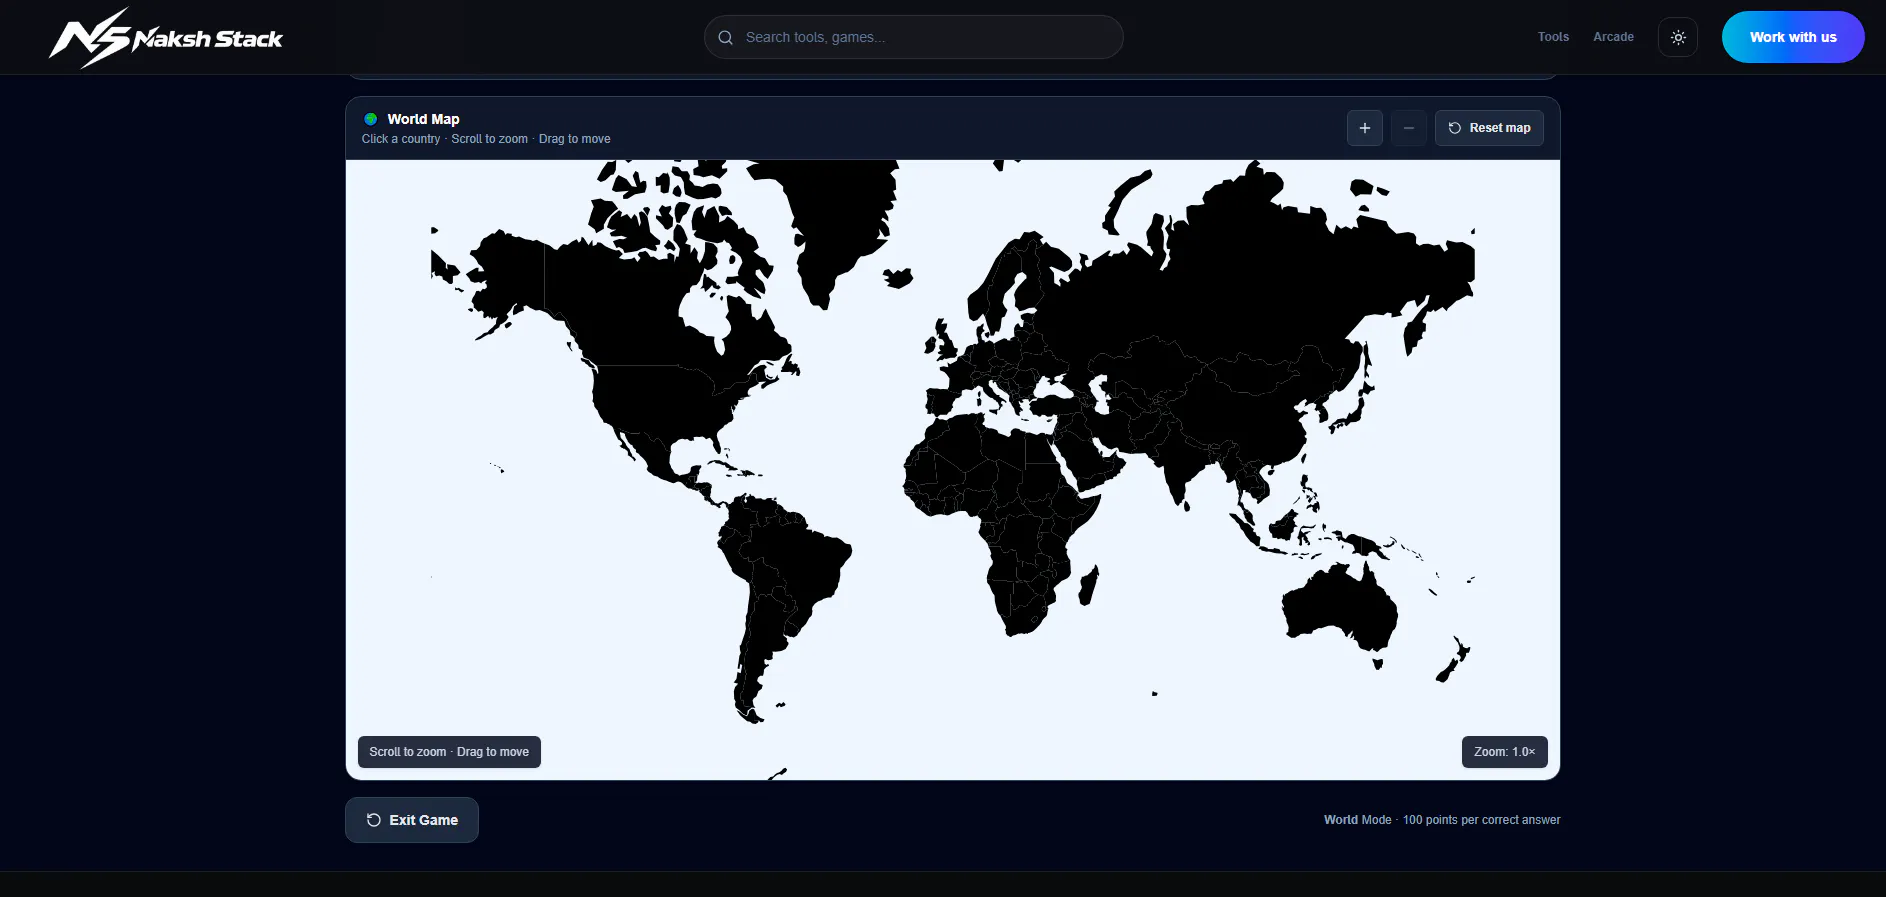Select Iceland on the map
Viewport: 1886px width, 897px height.
click(897, 276)
